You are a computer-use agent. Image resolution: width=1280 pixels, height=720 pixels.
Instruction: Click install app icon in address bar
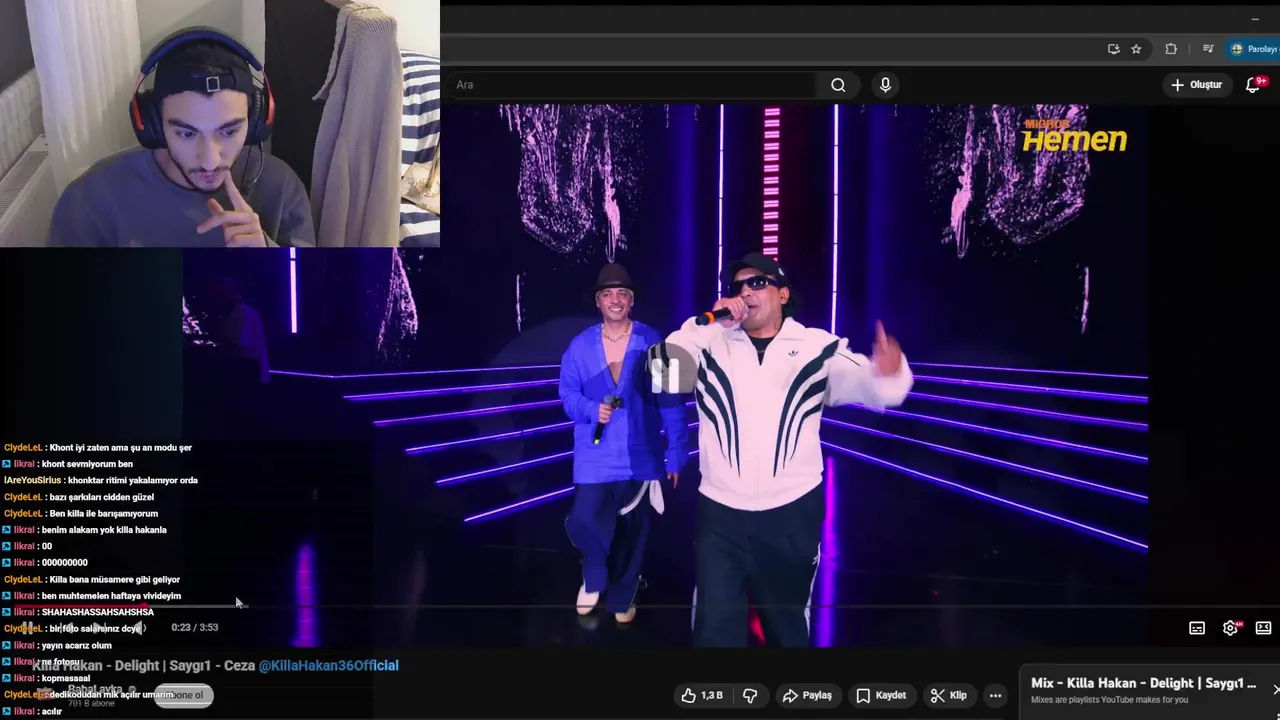pyautogui.click(x=1113, y=49)
